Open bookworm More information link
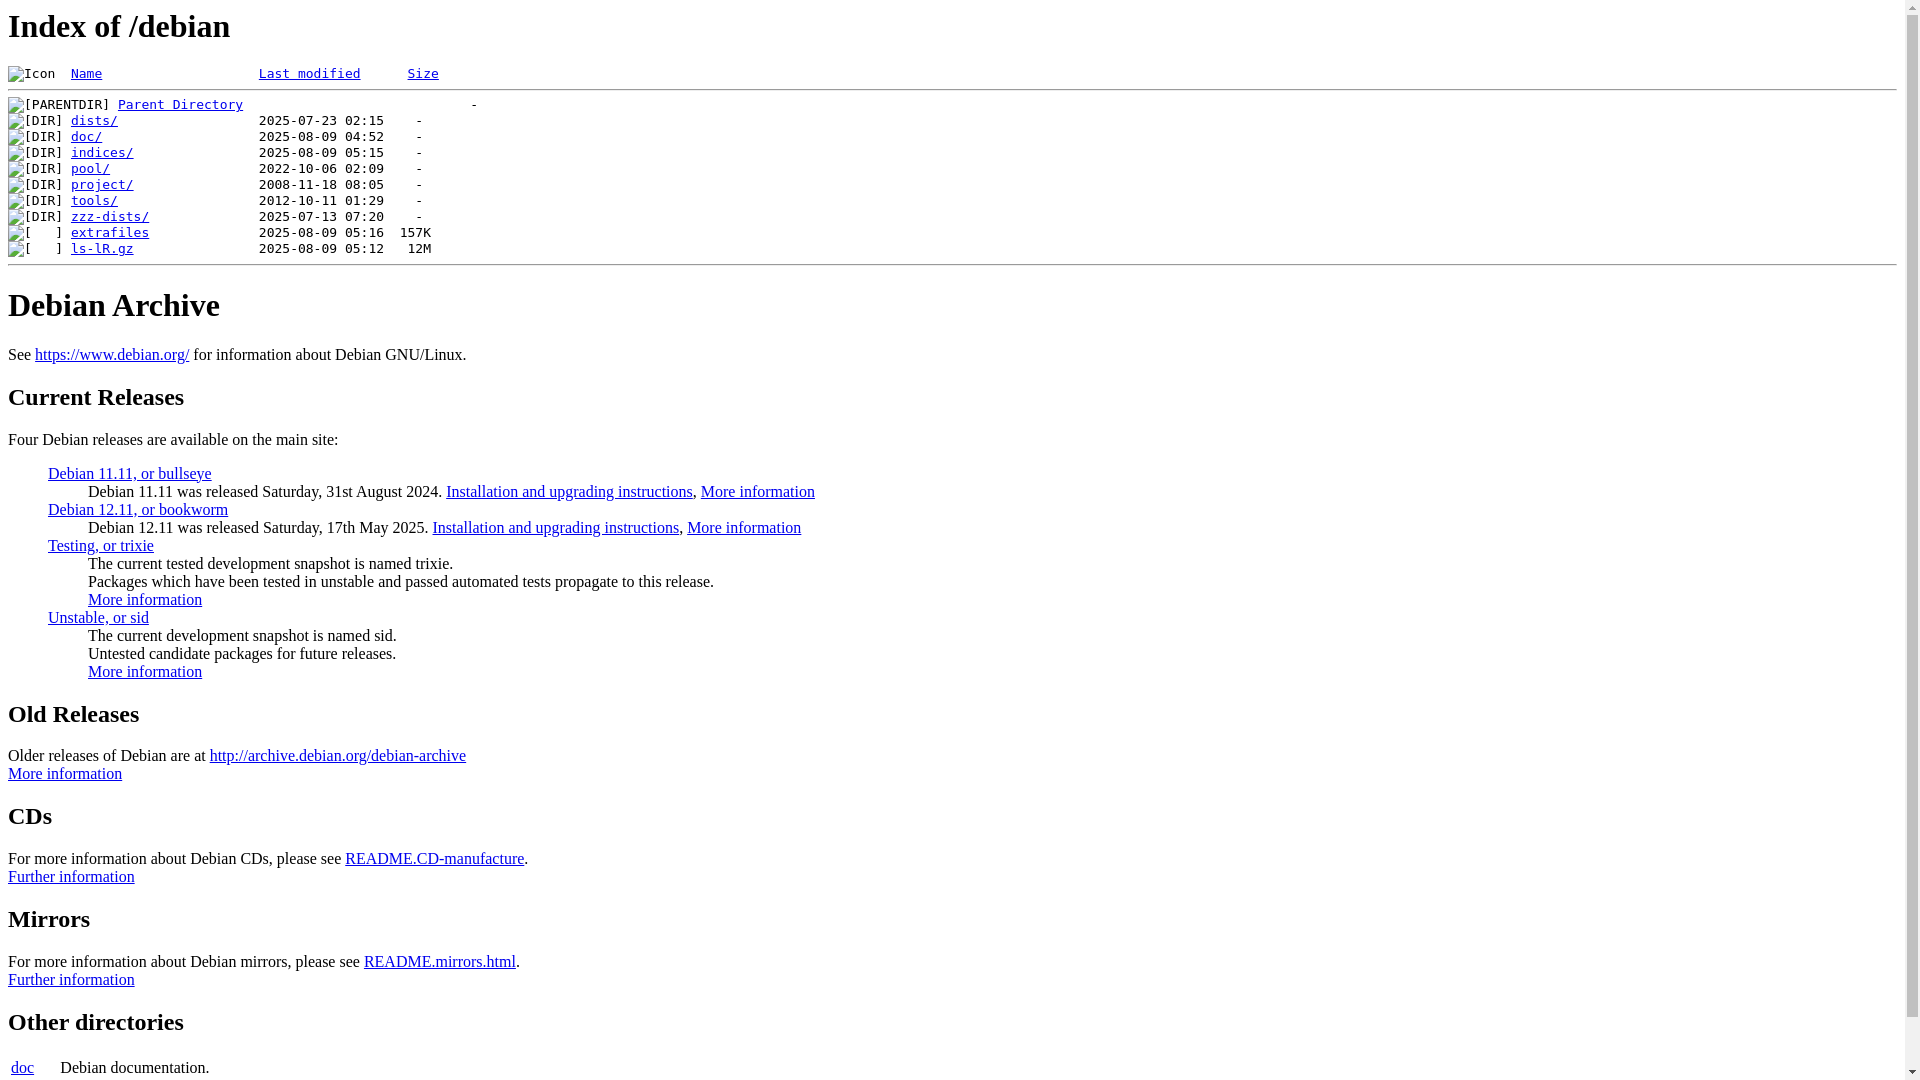1920x1080 pixels. (744, 528)
